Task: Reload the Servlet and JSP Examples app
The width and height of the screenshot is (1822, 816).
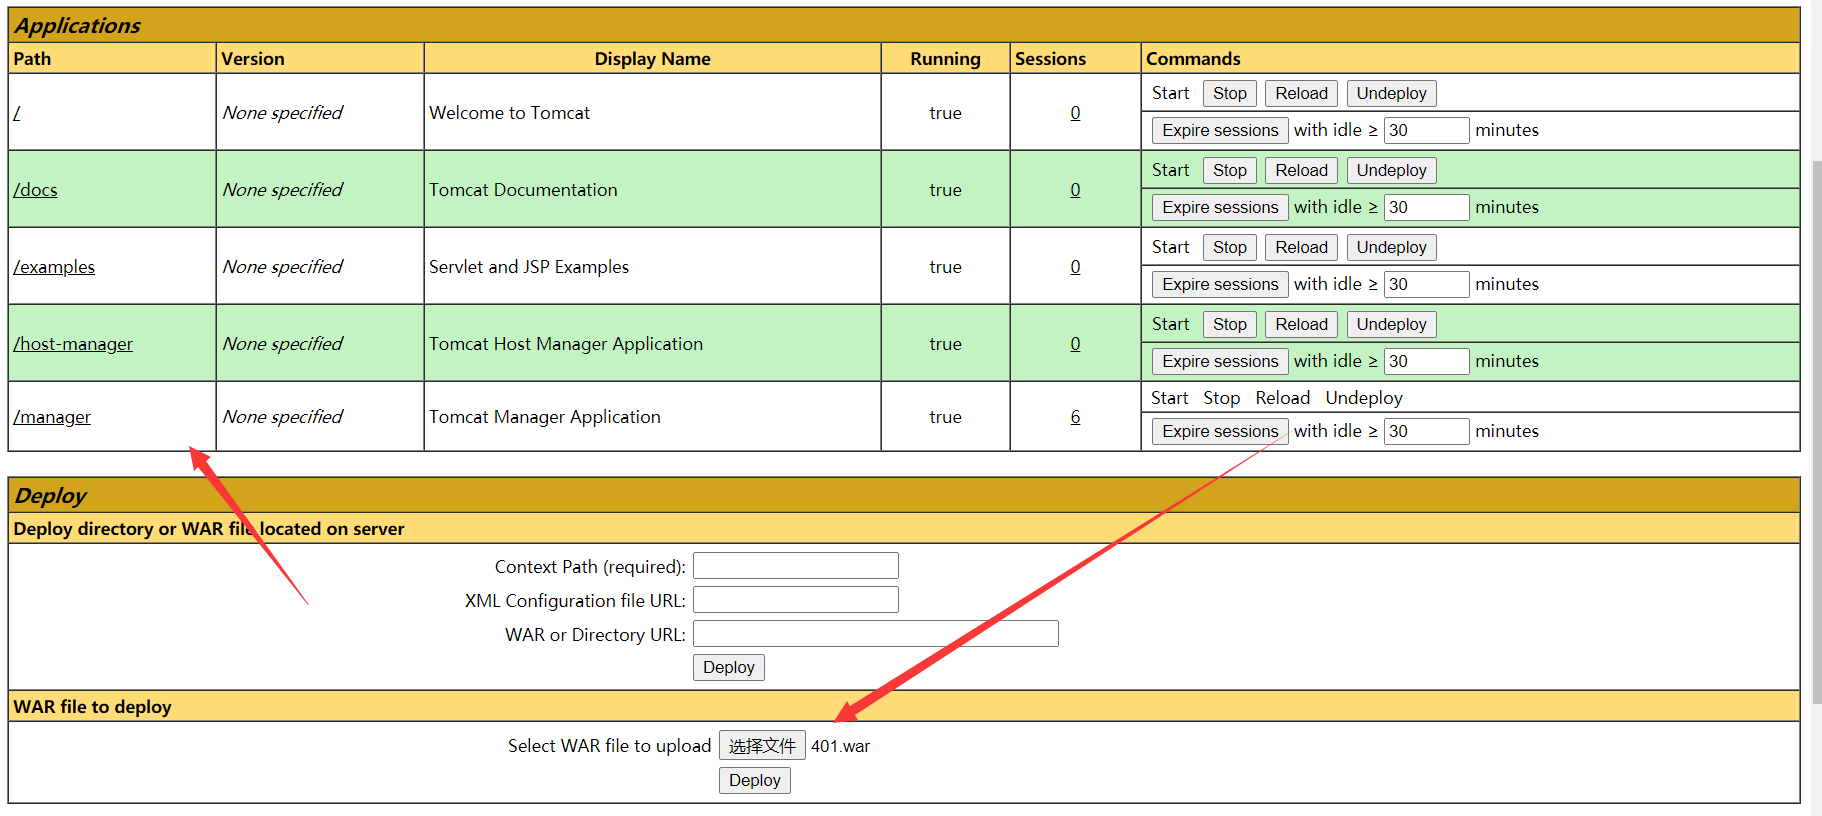Action: [x=1301, y=247]
